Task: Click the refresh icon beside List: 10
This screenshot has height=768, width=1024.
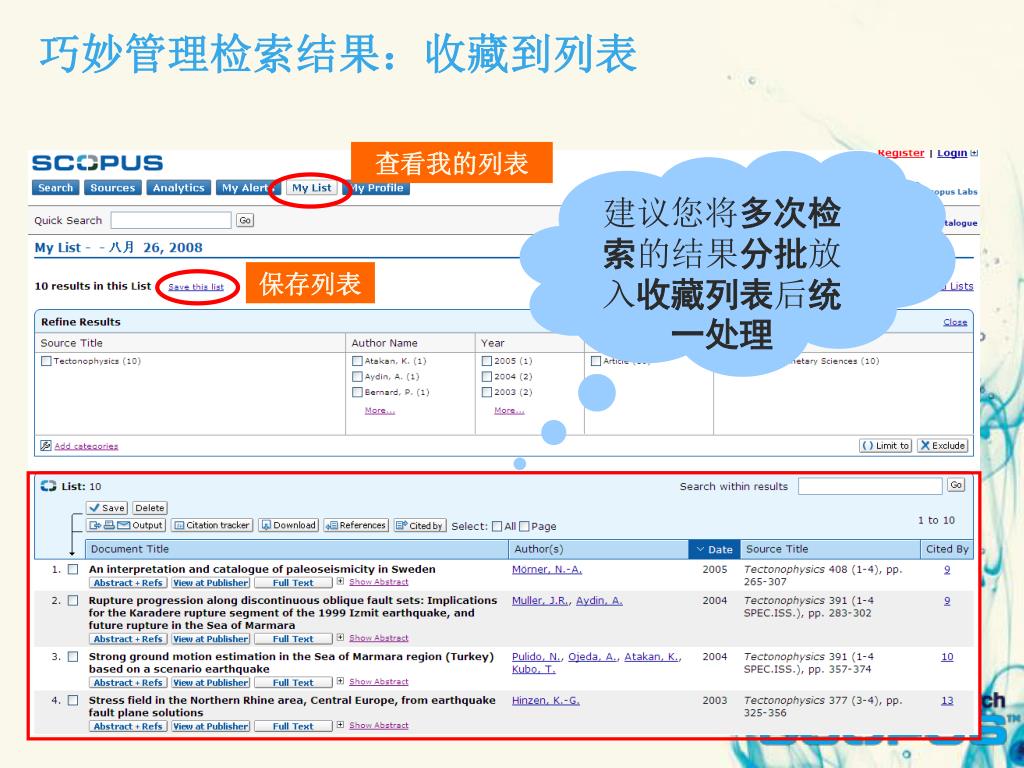Action: pyautogui.click(x=48, y=486)
